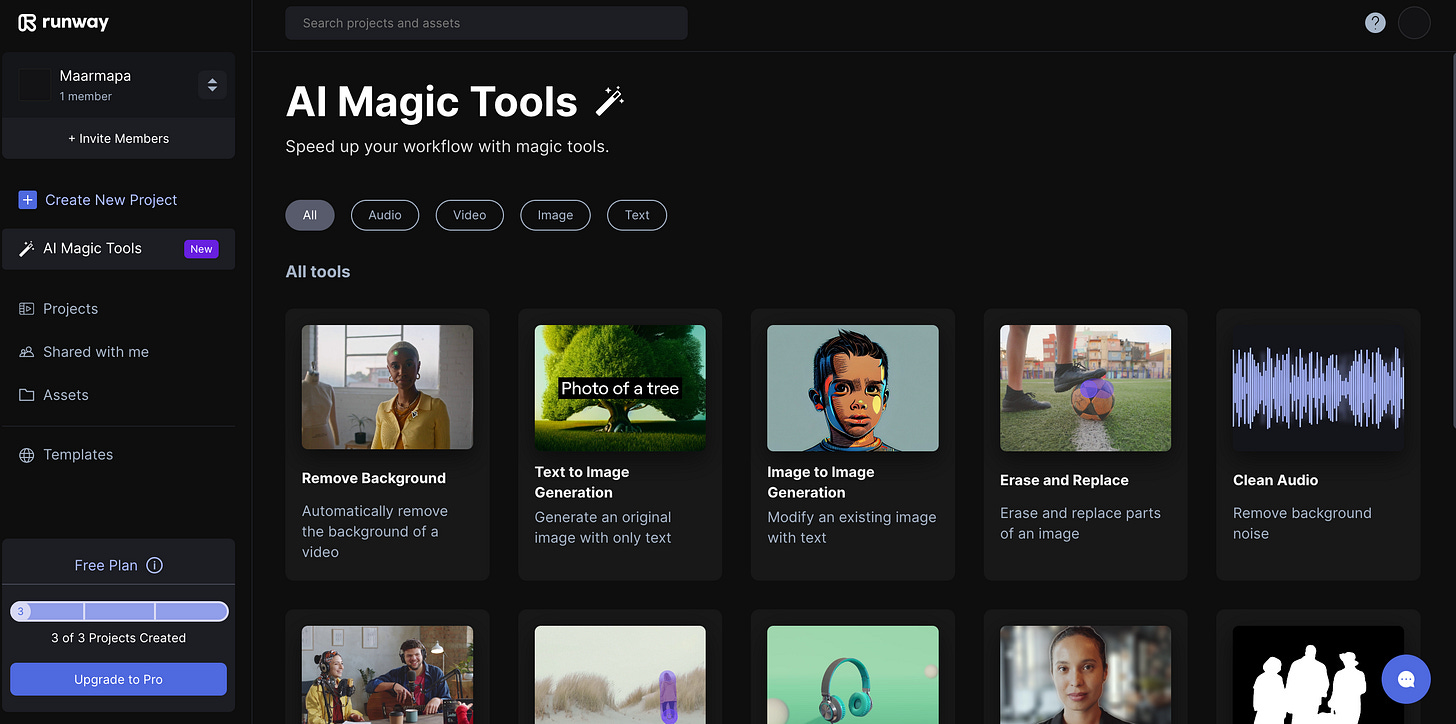Click the Templates globe icon
Image resolution: width=1456 pixels, height=724 pixels.
(x=27, y=455)
